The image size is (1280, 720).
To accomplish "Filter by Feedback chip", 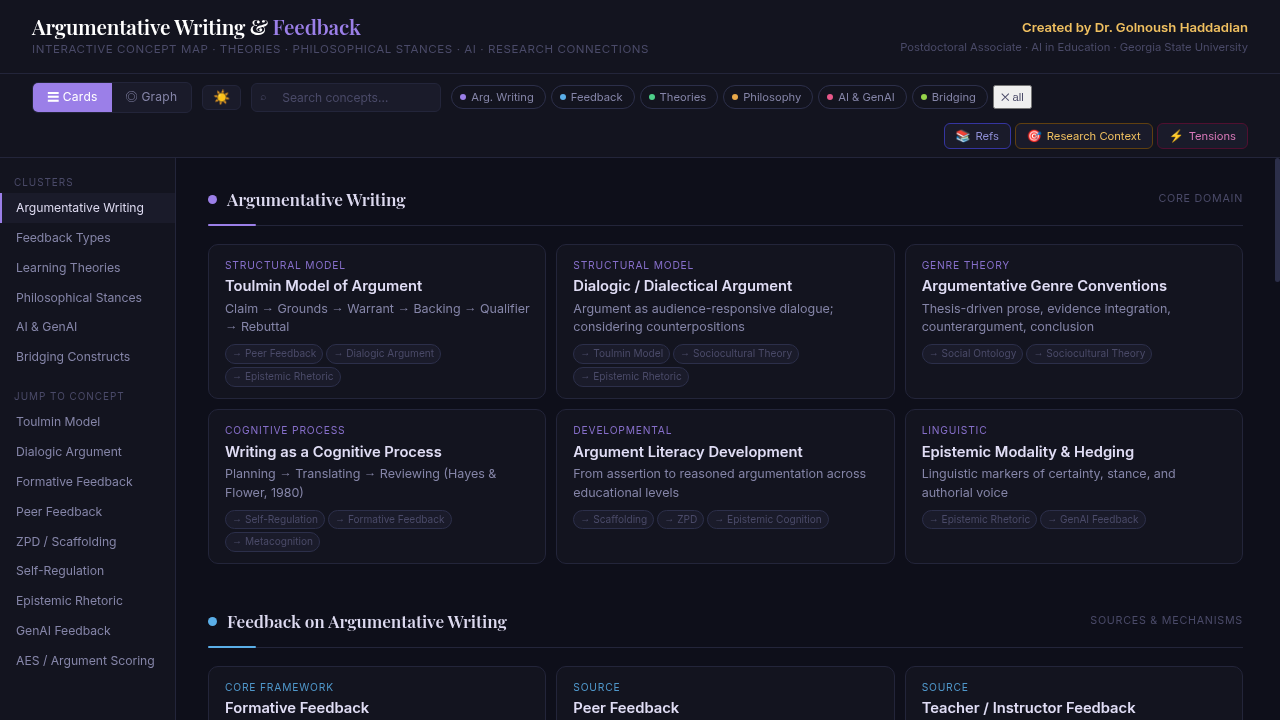I will (592, 97).
